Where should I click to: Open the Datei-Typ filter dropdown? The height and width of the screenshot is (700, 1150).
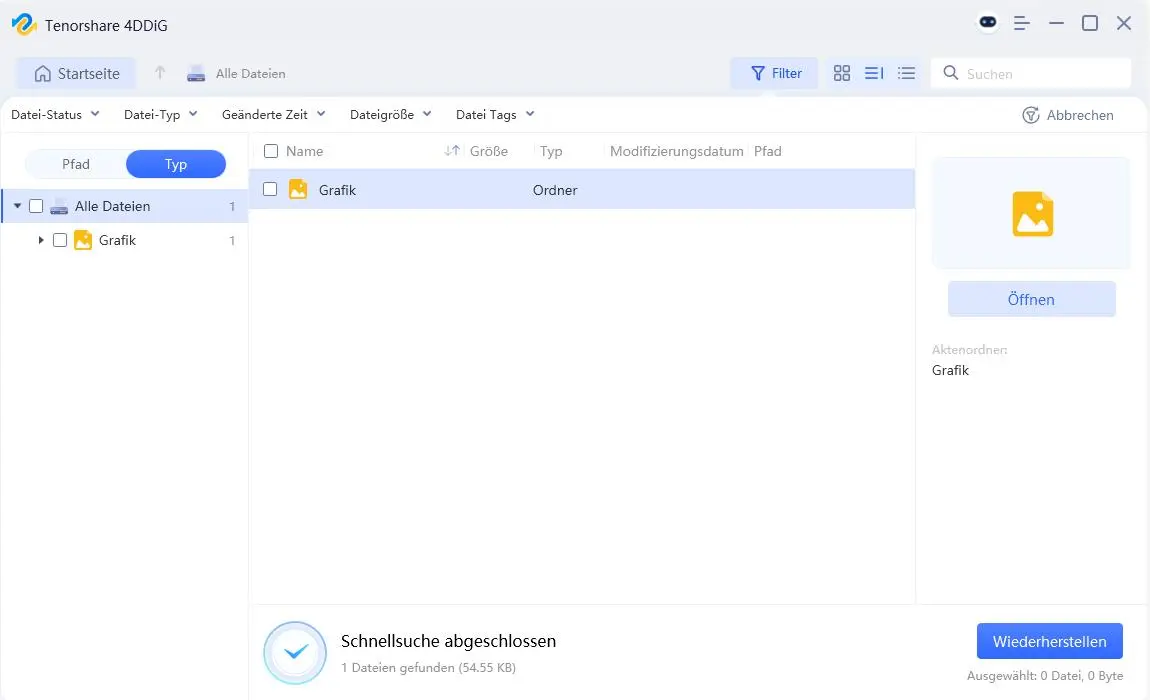(x=160, y=114)
